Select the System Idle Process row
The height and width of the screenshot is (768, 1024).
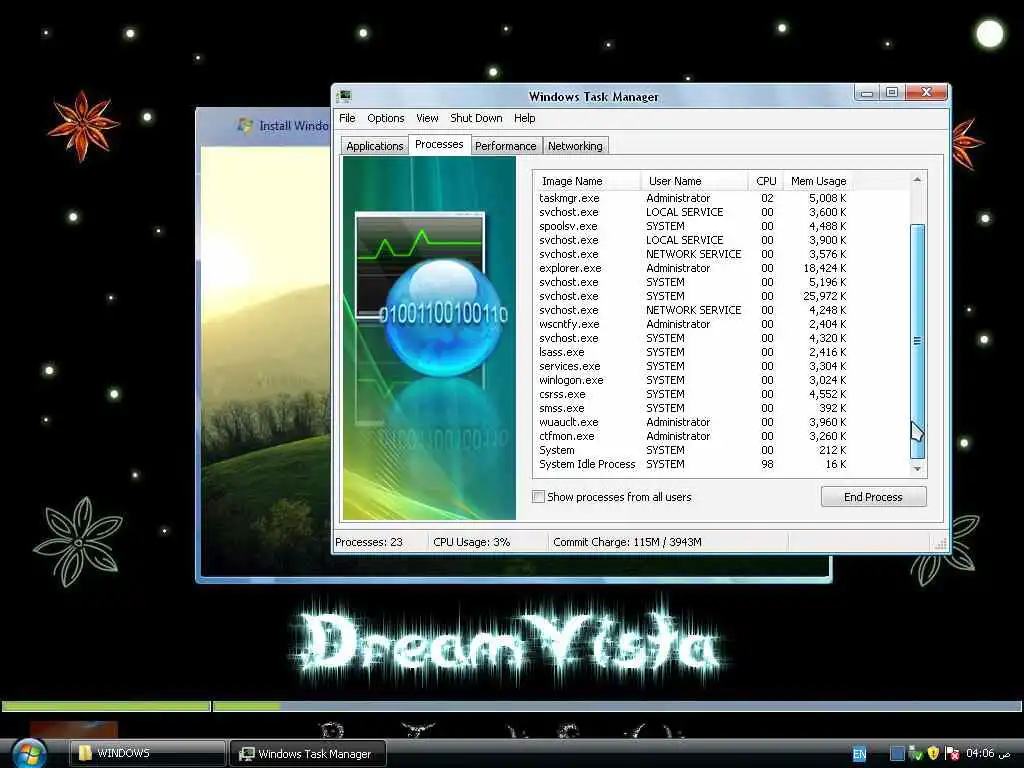[693, 464]
